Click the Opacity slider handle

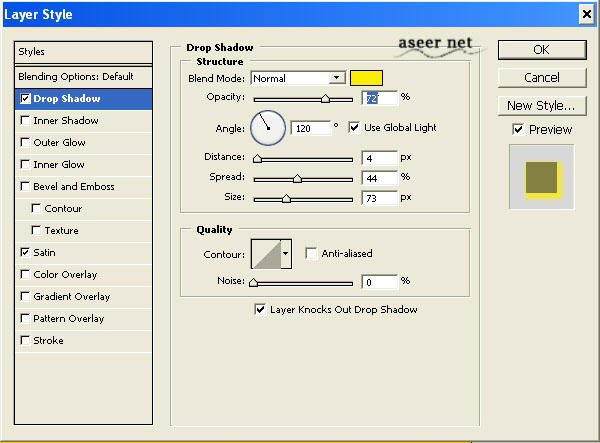[325, 99]
